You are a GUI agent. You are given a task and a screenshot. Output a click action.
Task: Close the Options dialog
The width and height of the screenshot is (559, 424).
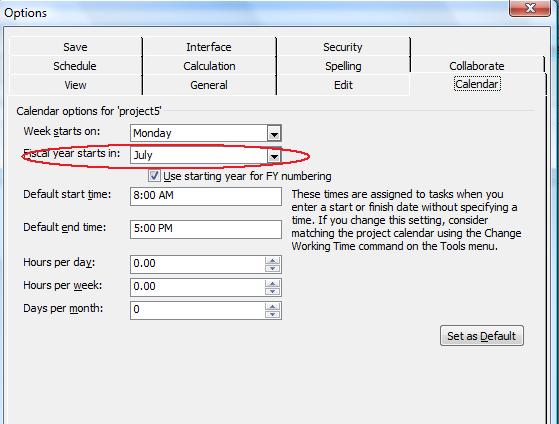pos(530,8)
